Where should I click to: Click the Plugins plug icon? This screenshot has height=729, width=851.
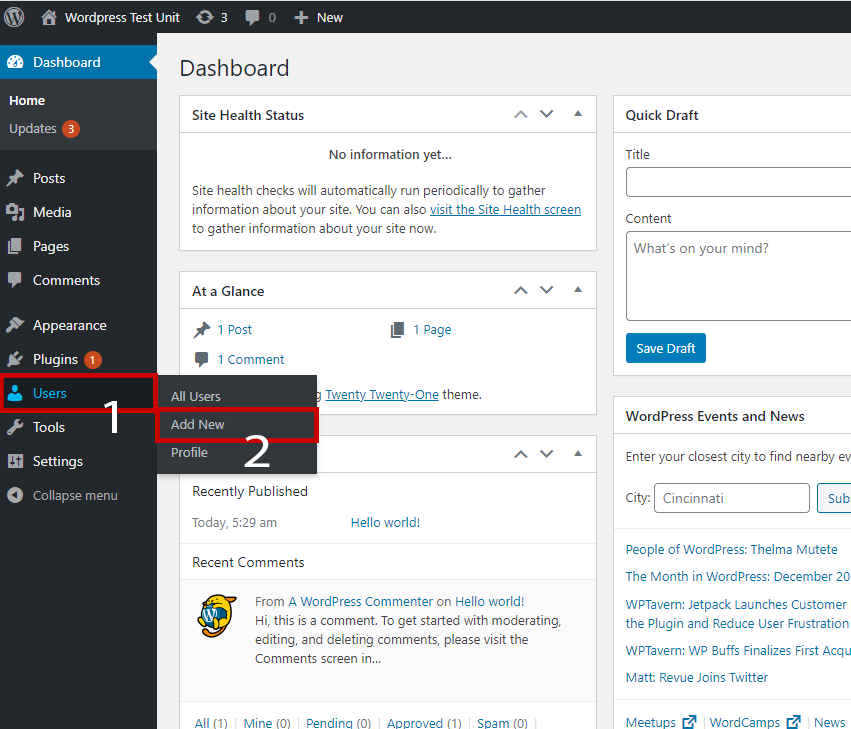[15, 359]
